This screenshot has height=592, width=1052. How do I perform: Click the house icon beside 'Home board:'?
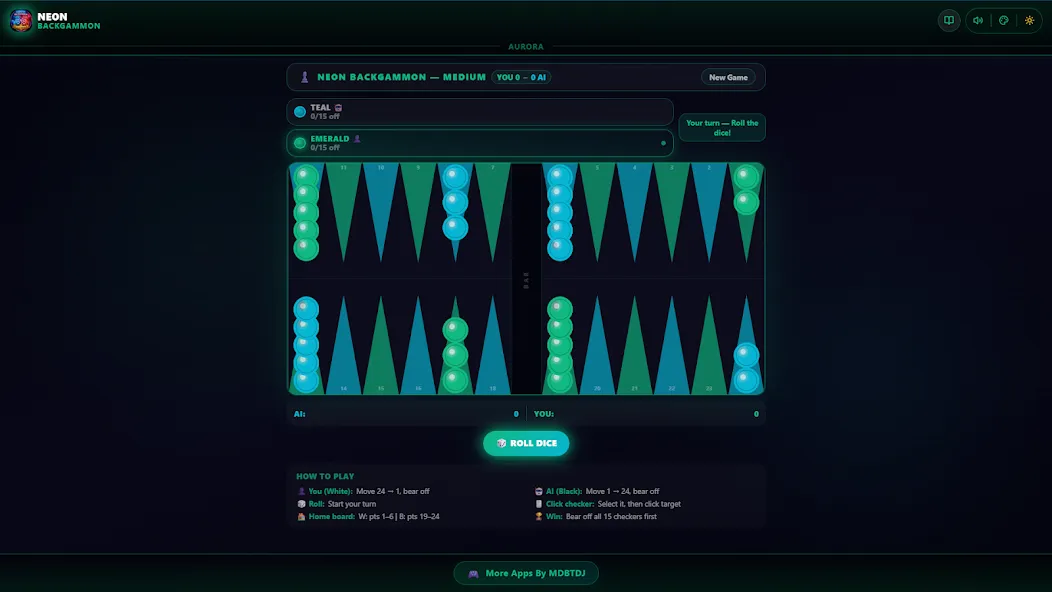[x=301, y=517]
